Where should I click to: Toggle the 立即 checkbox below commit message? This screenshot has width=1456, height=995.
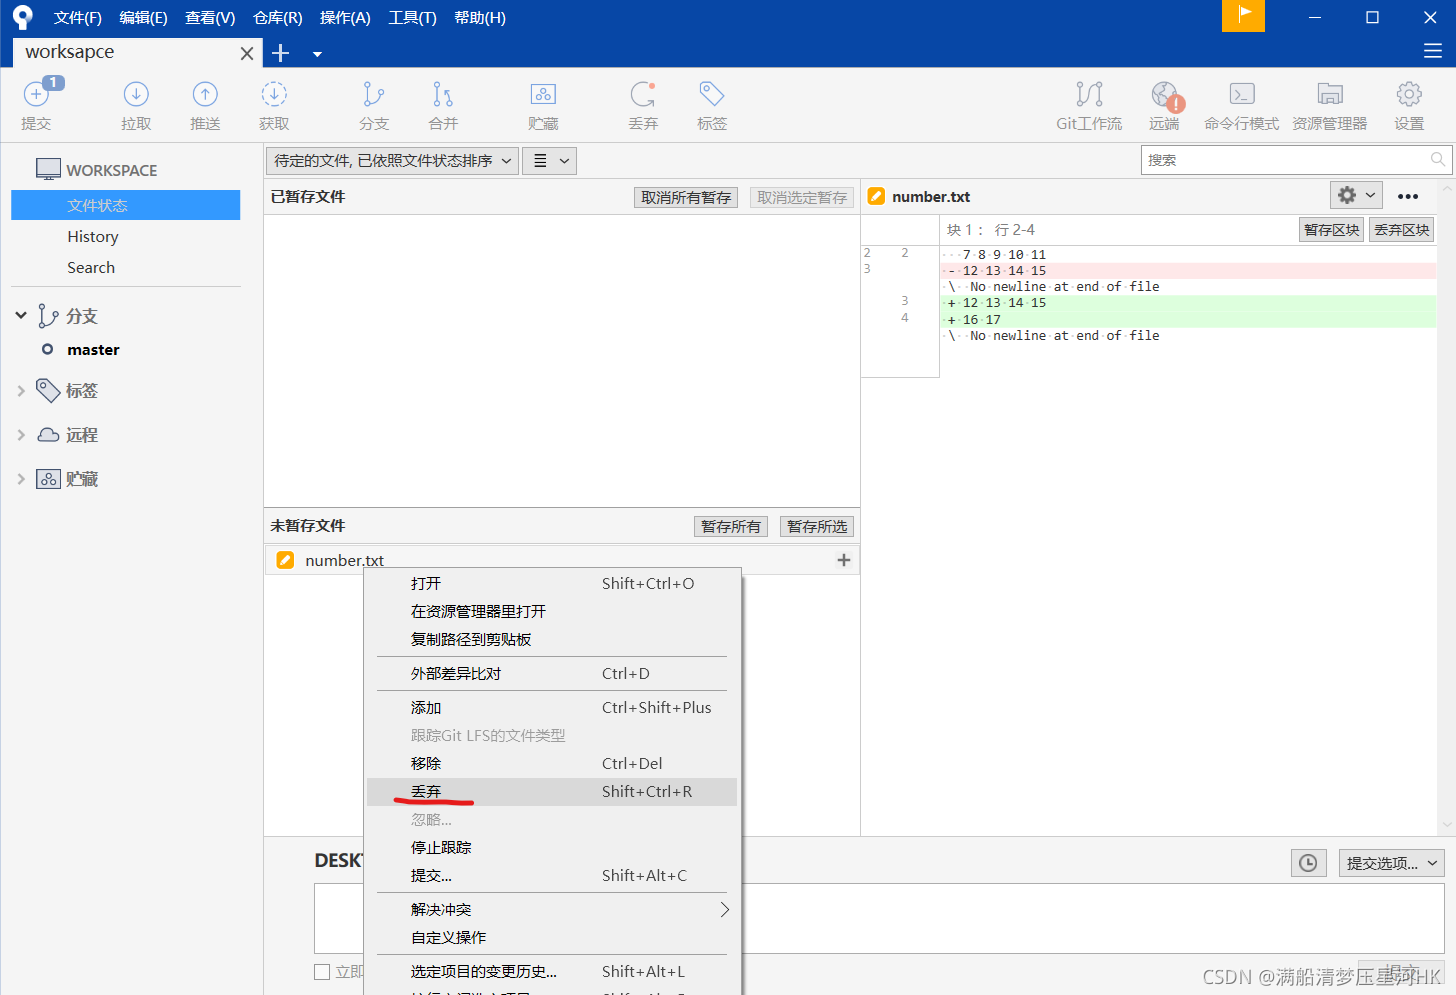click(x=322, y=972)
